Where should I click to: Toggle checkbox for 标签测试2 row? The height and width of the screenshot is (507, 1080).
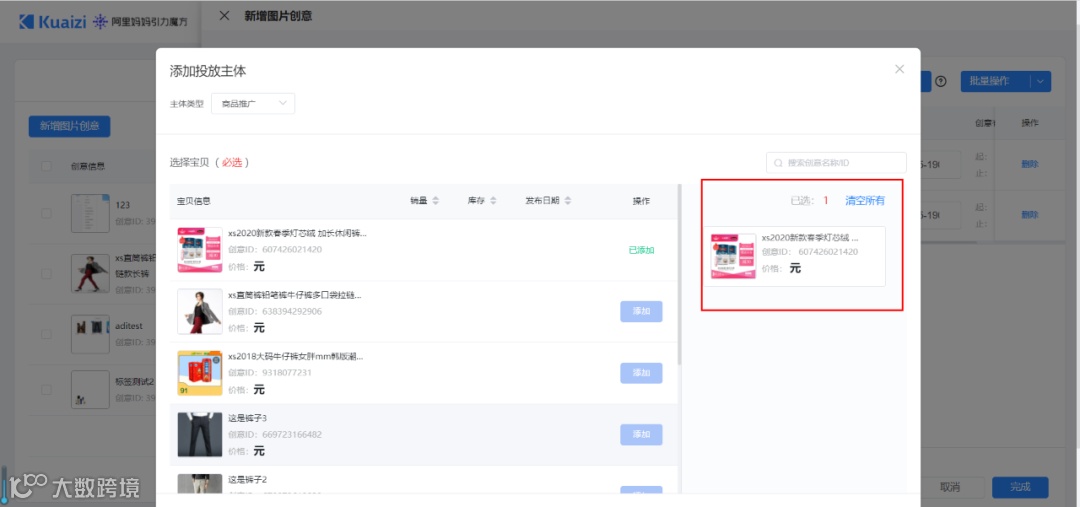[46, 389]
